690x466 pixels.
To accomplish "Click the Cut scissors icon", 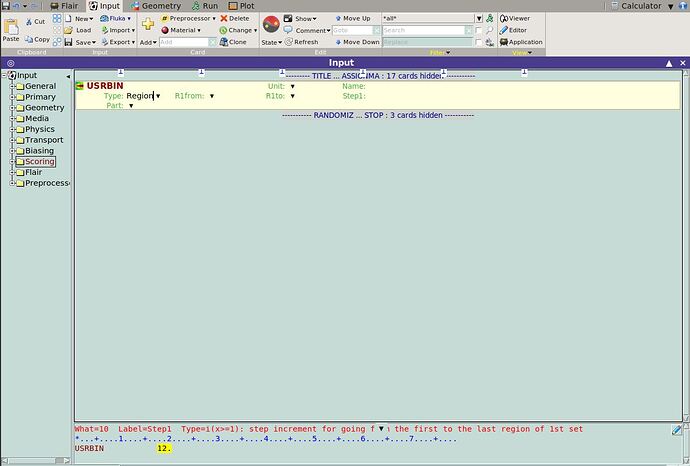I will [x=29, y=22].
